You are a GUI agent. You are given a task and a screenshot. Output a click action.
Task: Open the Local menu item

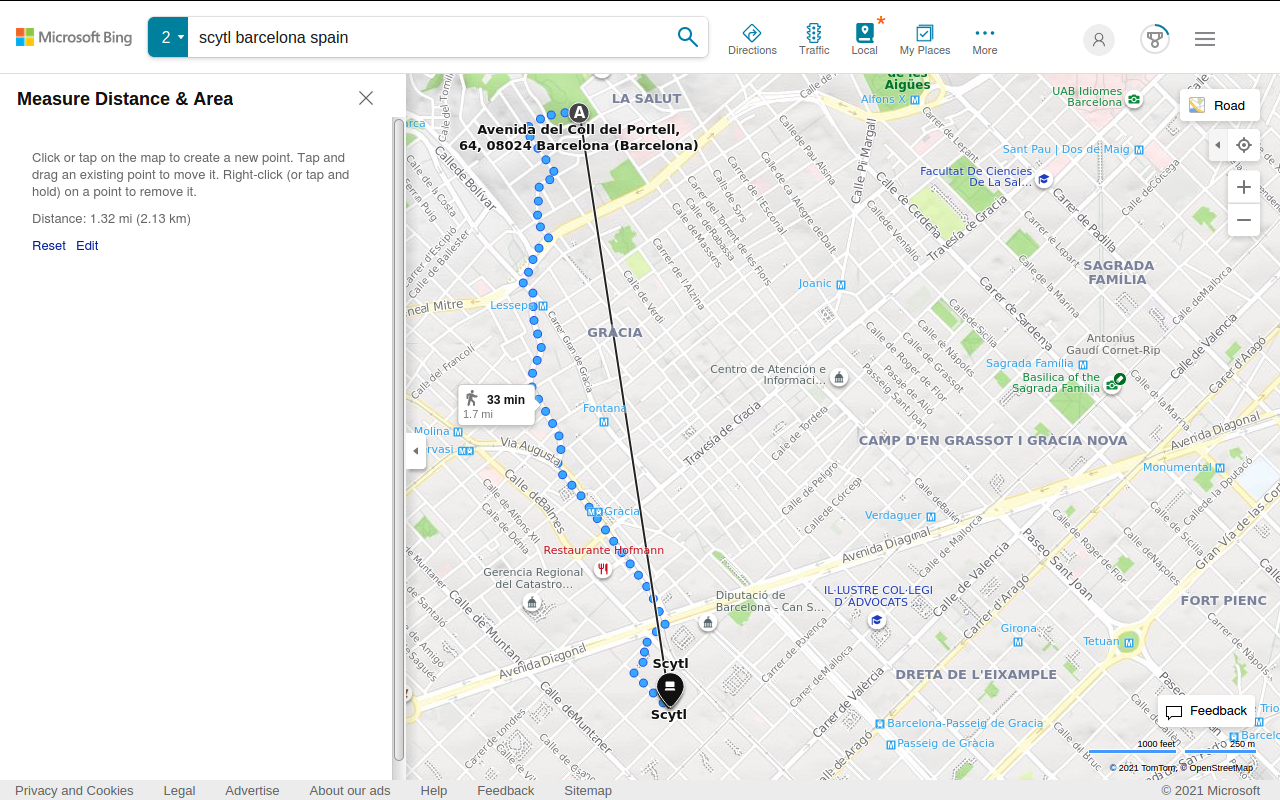pyautogui.click(x=864, y=40)
